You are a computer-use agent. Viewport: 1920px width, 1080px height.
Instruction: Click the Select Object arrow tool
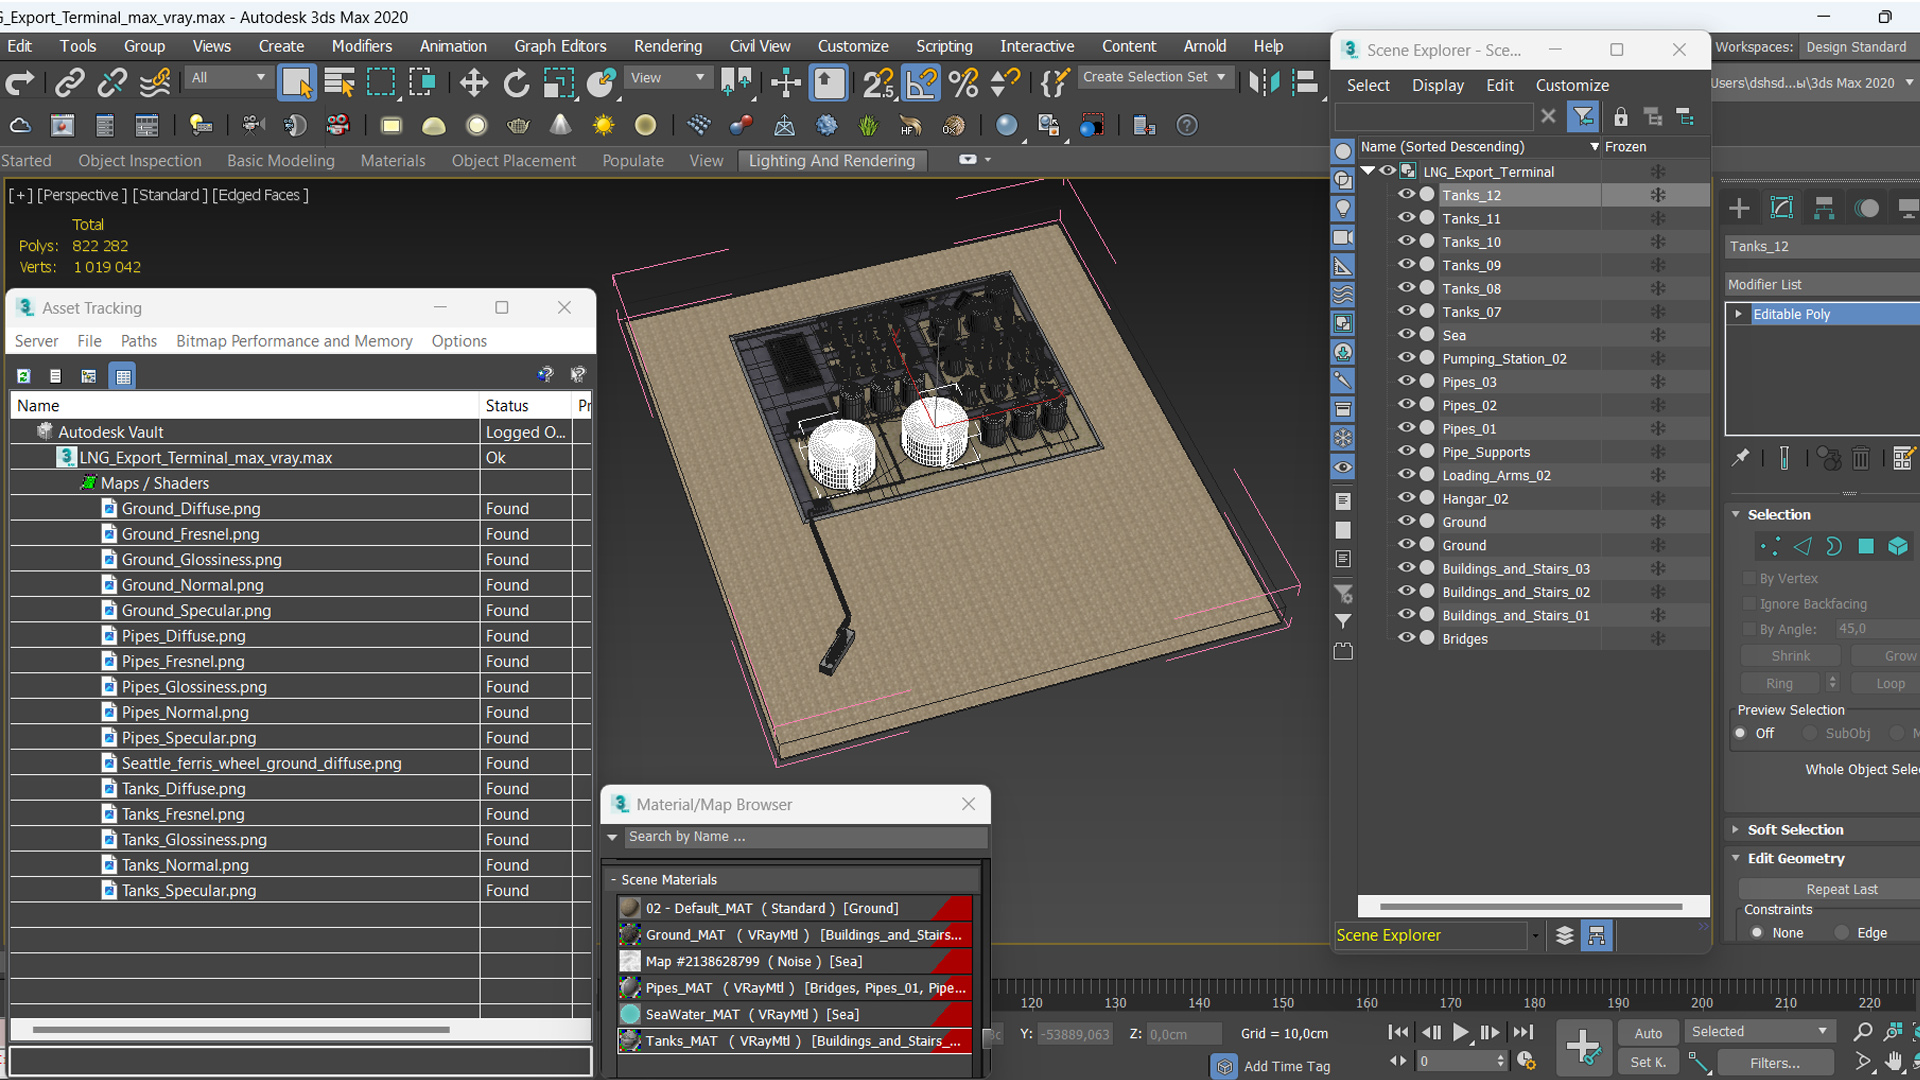[x=297, y=83]
